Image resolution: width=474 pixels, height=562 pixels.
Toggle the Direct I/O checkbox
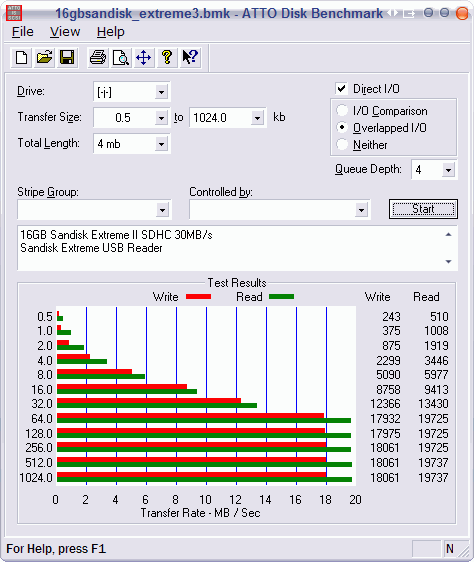tap(342, 88)
